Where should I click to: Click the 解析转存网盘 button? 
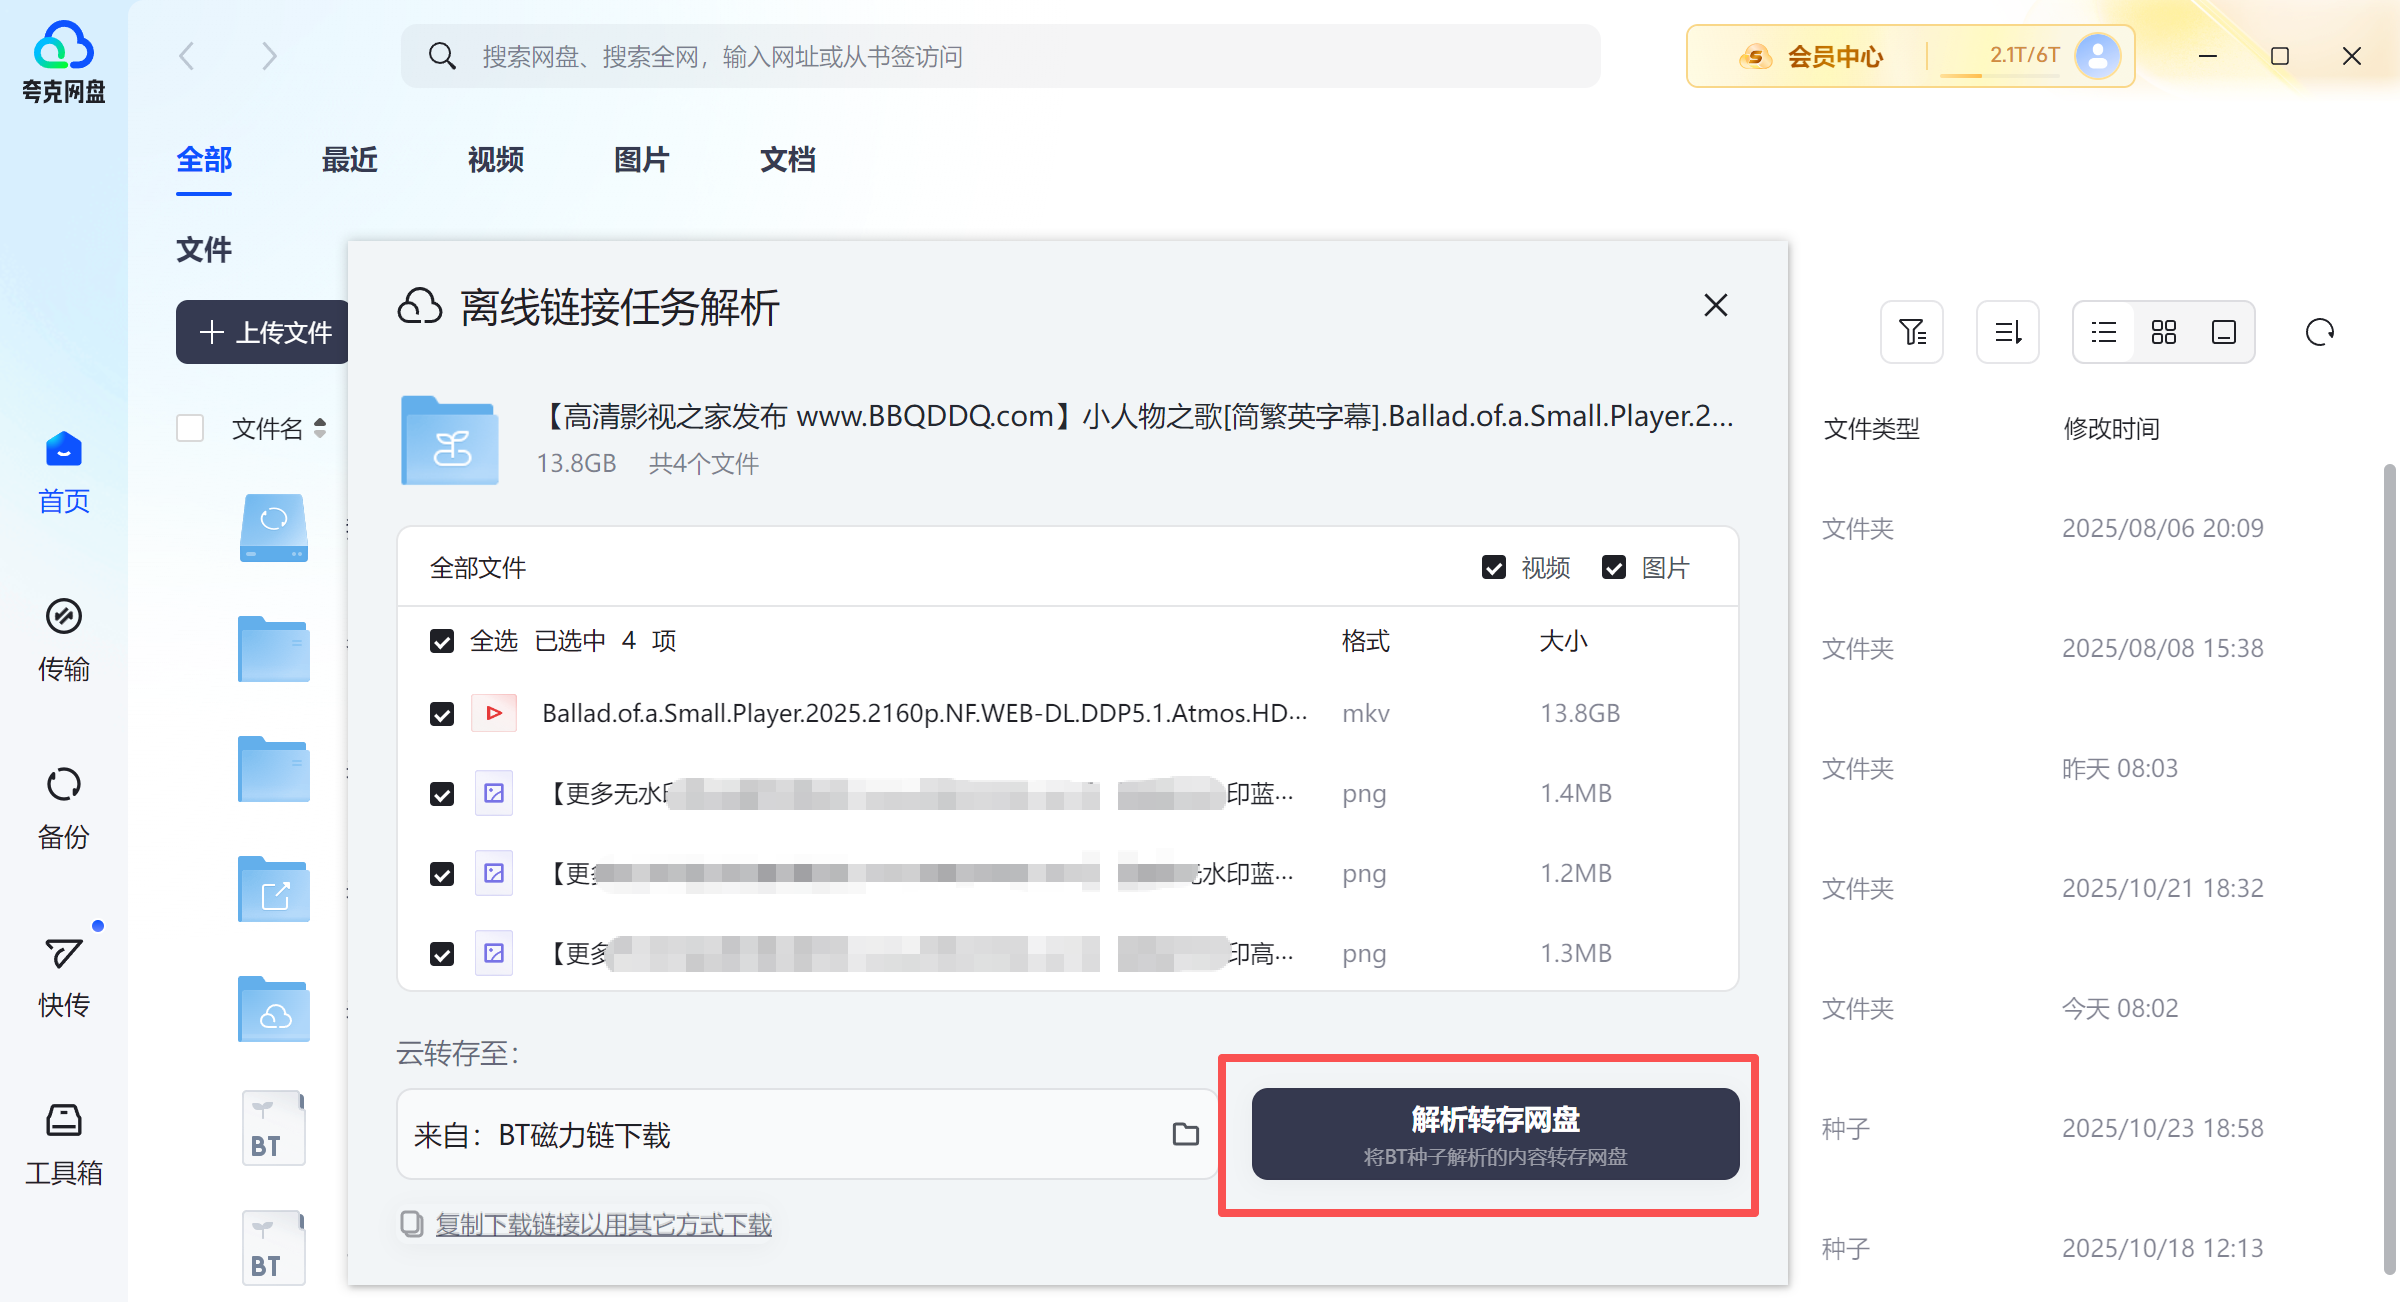1495,1134
